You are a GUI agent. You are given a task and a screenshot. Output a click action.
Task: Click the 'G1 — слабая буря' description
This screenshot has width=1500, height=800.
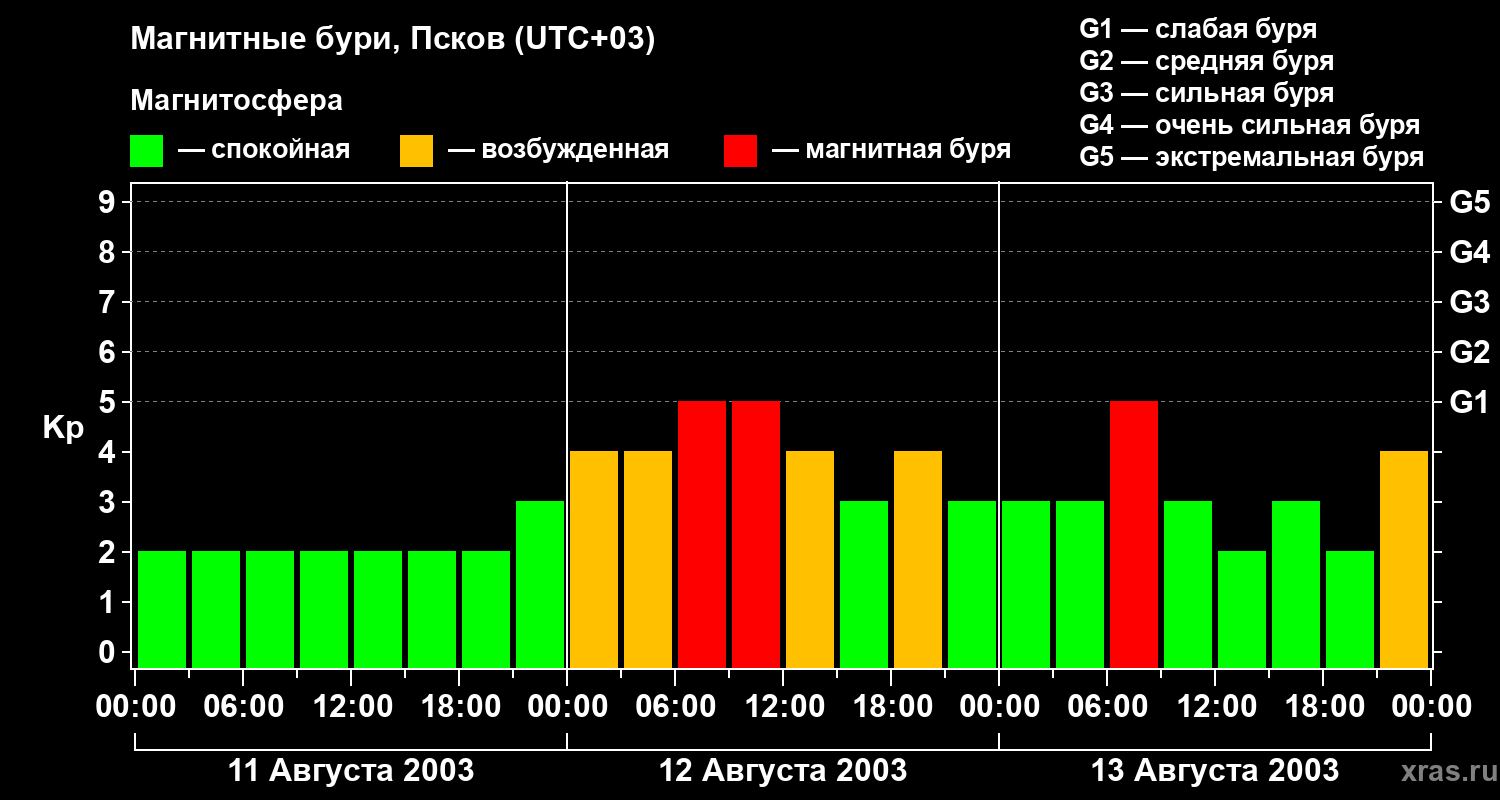1198,29
